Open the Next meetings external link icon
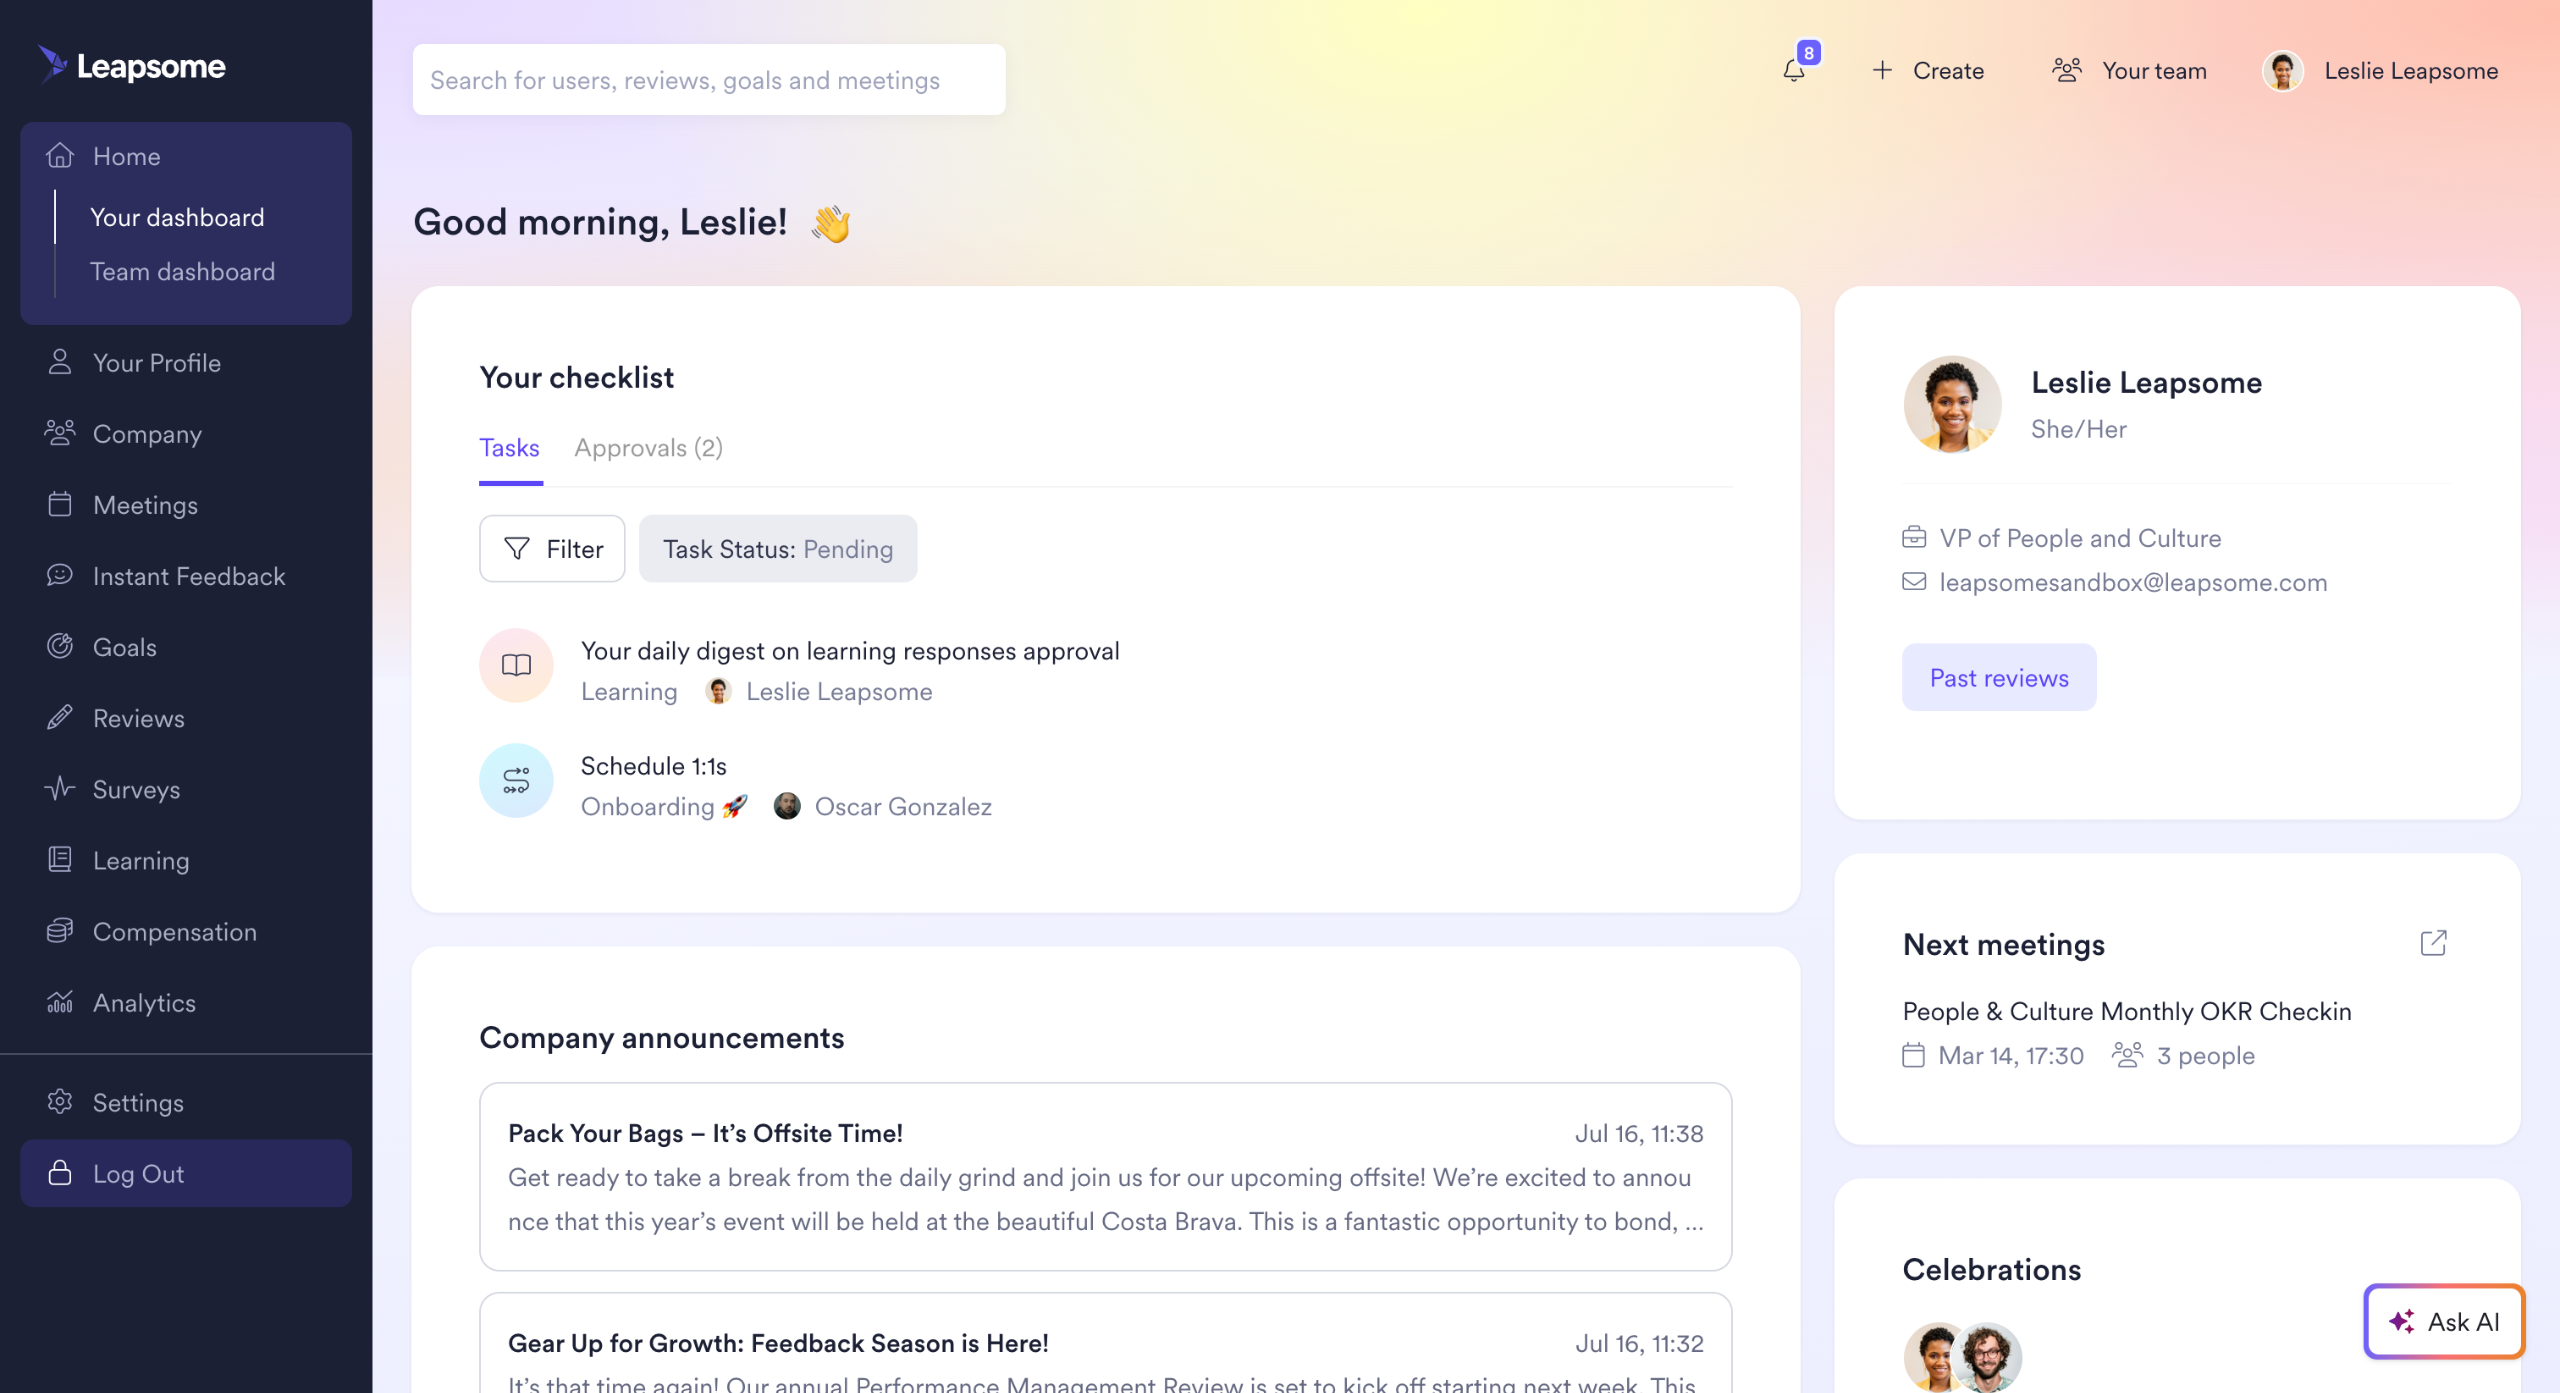Viewport: 2560px width, 1393px height. (2433, 943)
